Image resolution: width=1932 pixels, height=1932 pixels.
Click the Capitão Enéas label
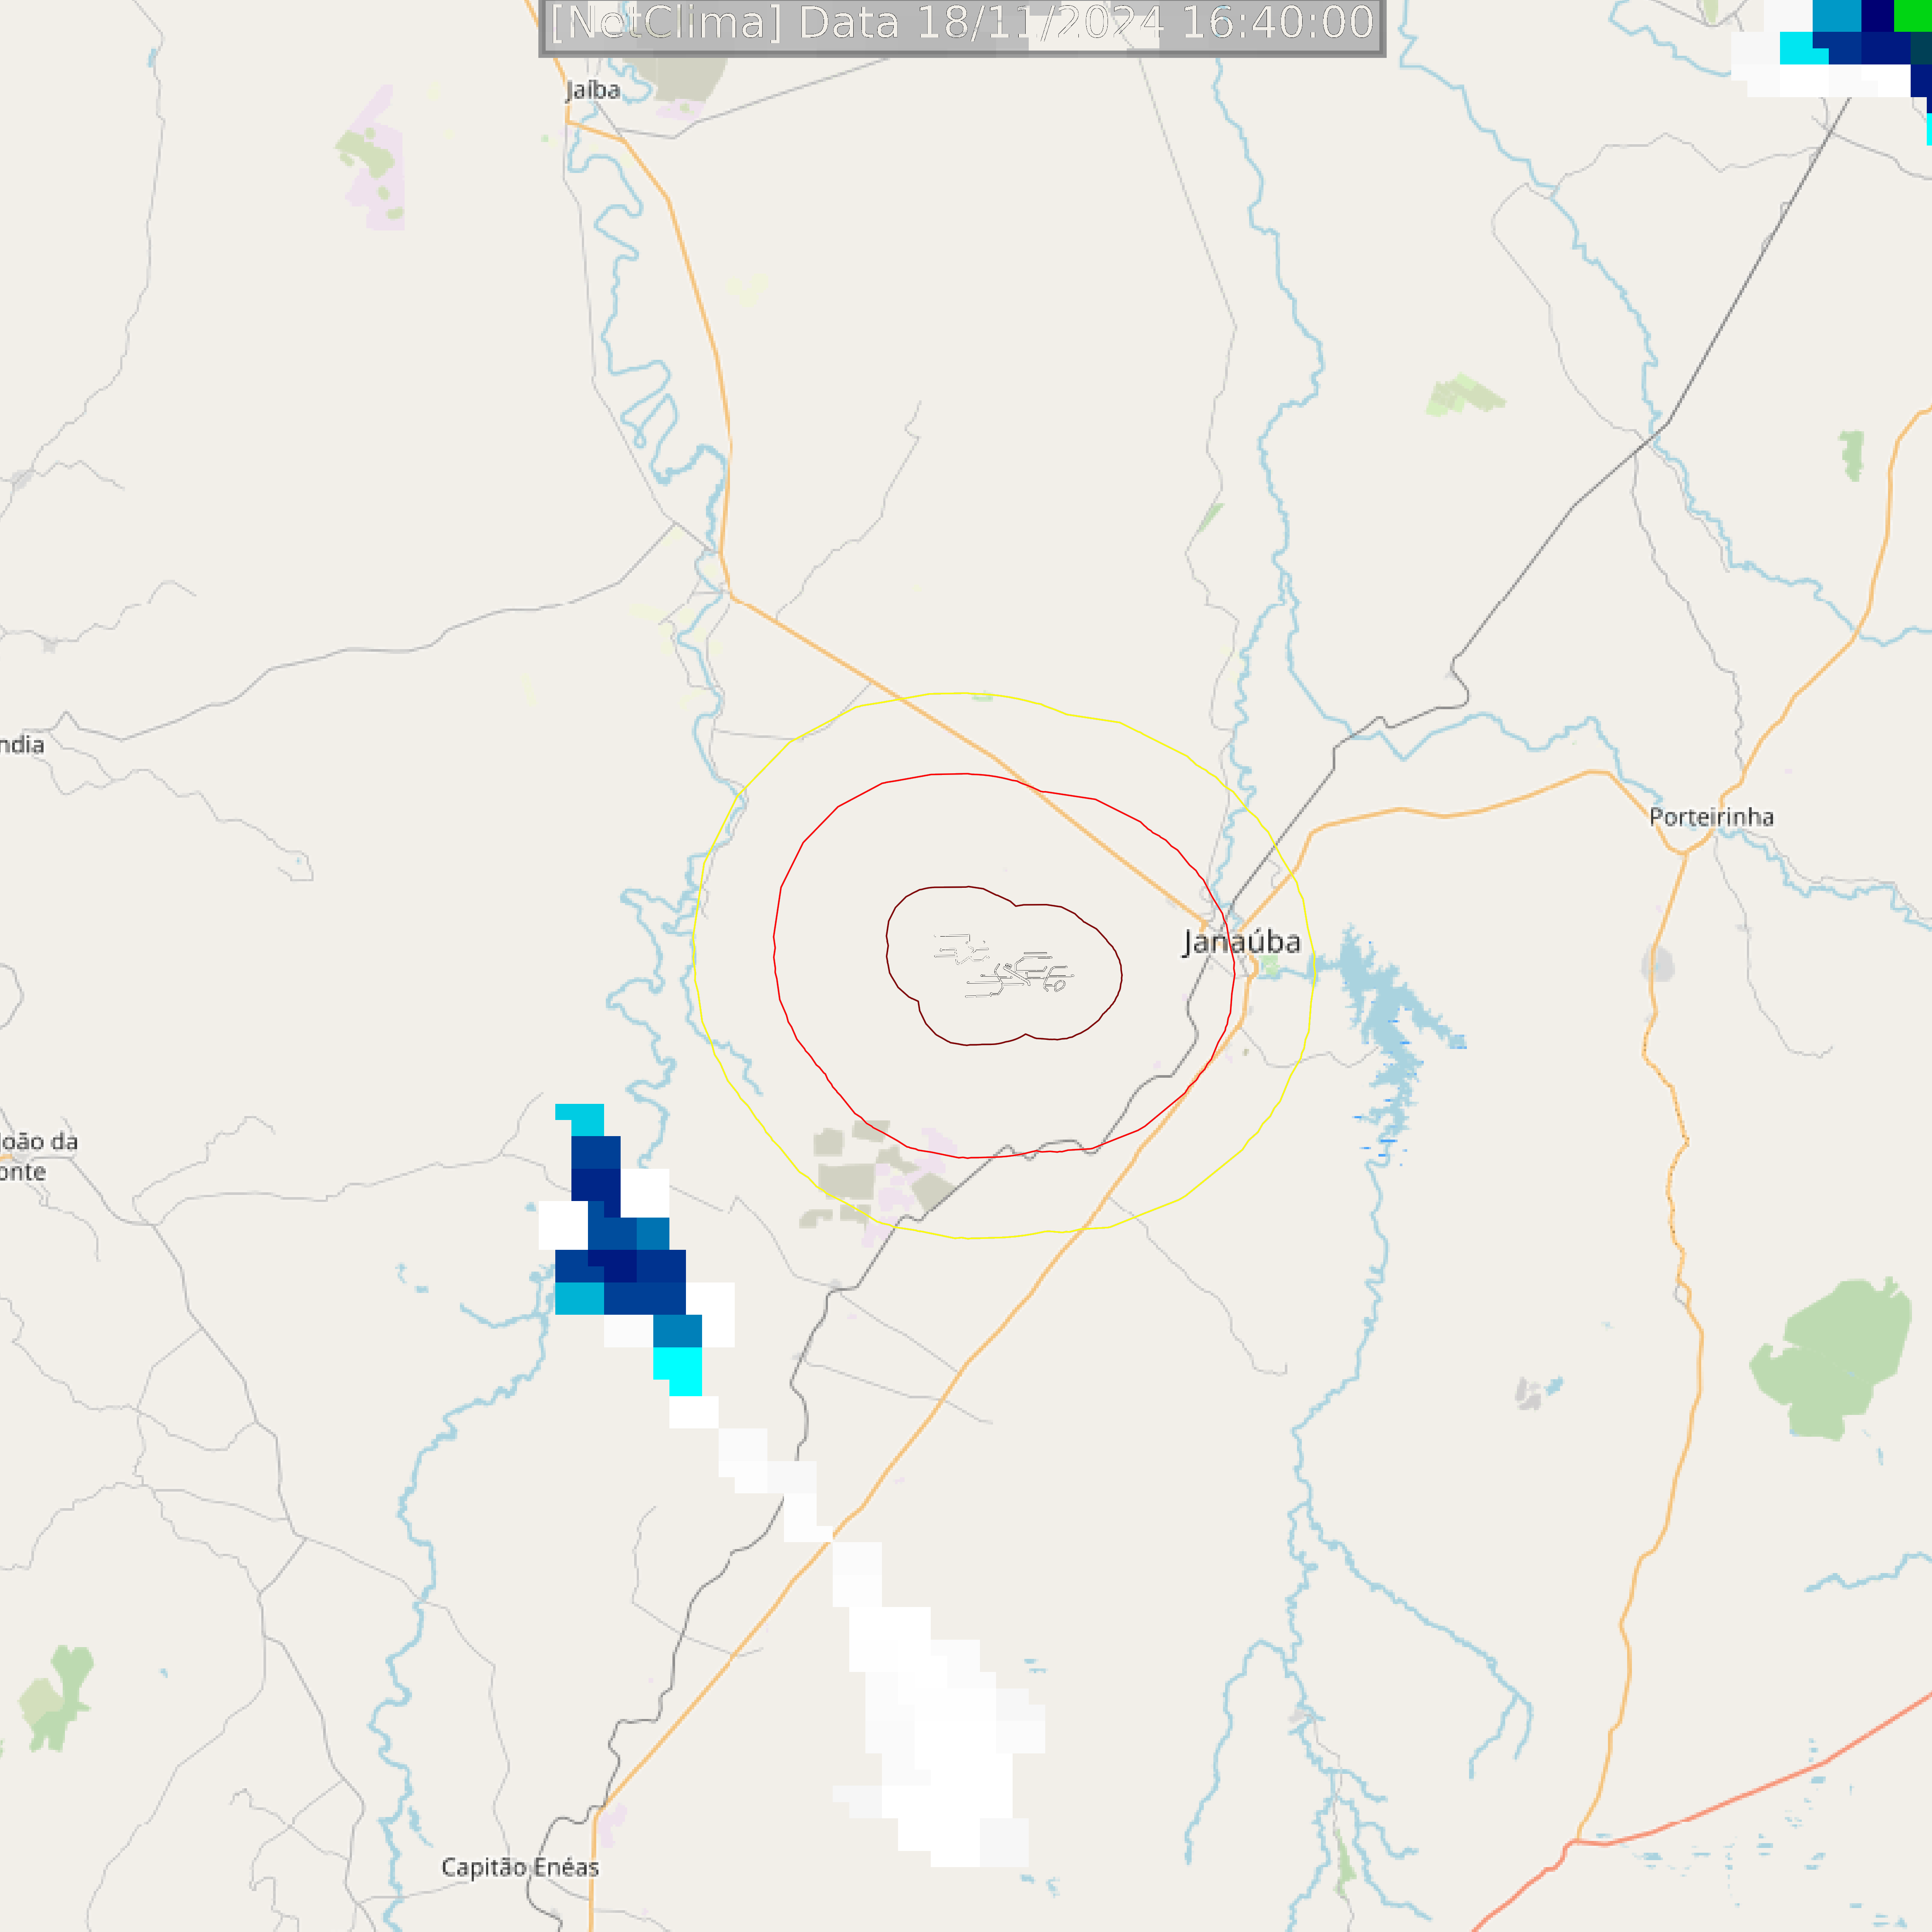point(520,1867)
